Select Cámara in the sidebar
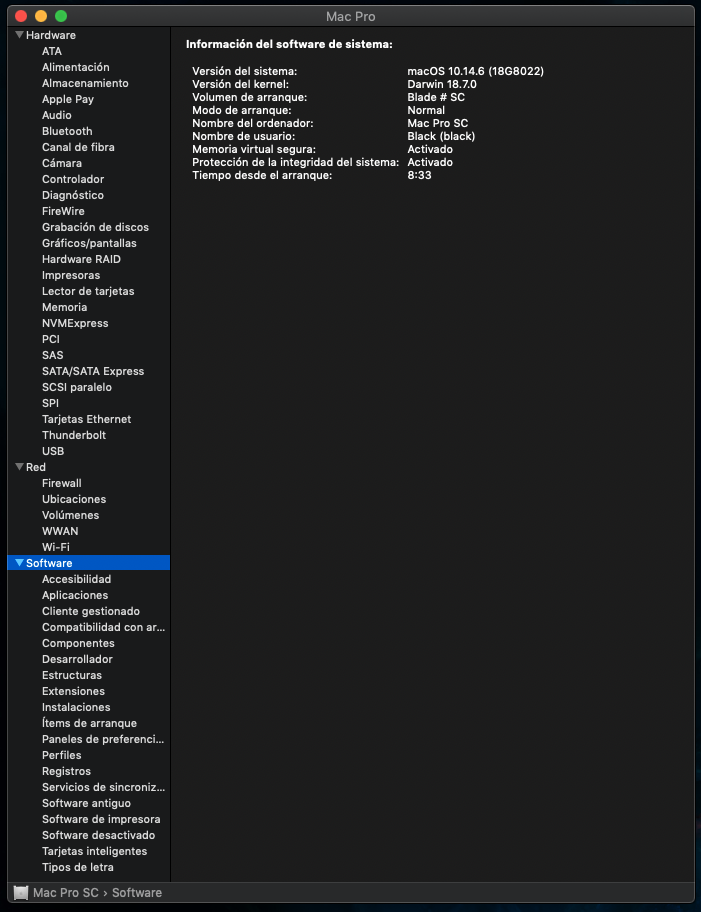 click(62, 163)
